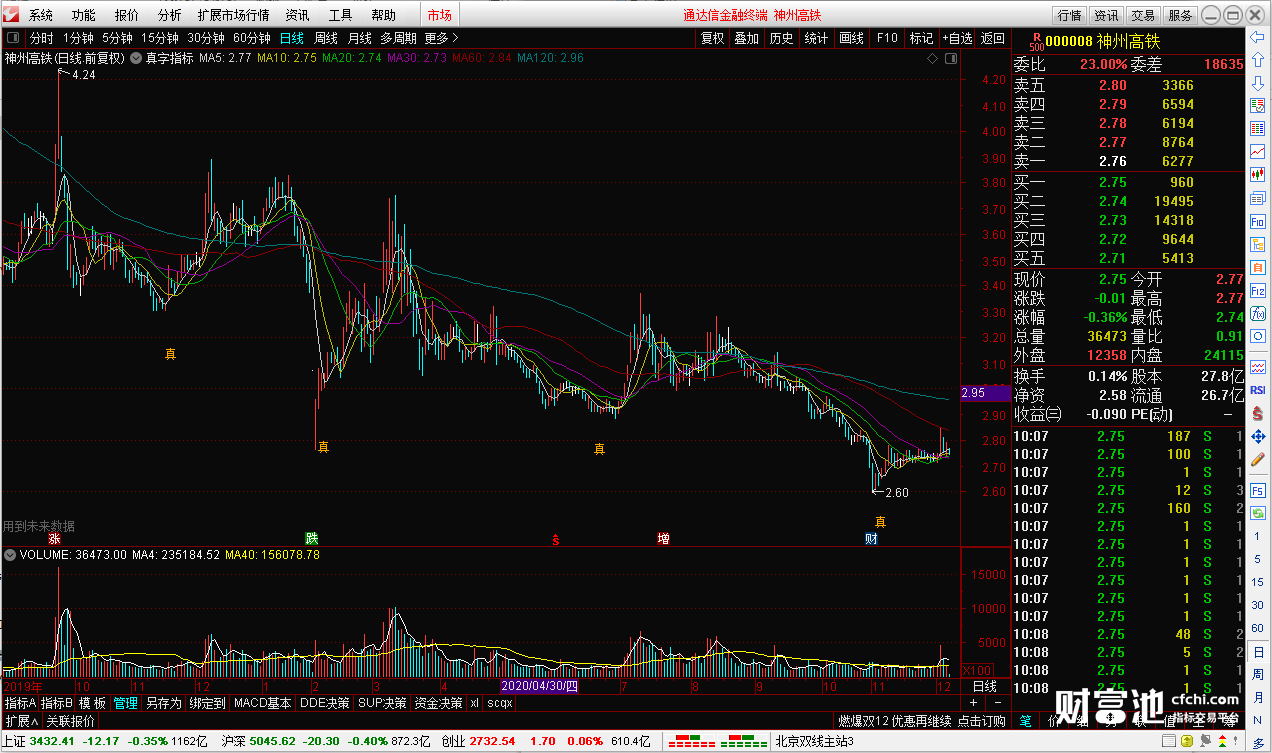Image resolution: width=1272 pixels, height=753 pixels.
Task: Click the f(x) formula sidebar icon
Action: [1258, 314]
